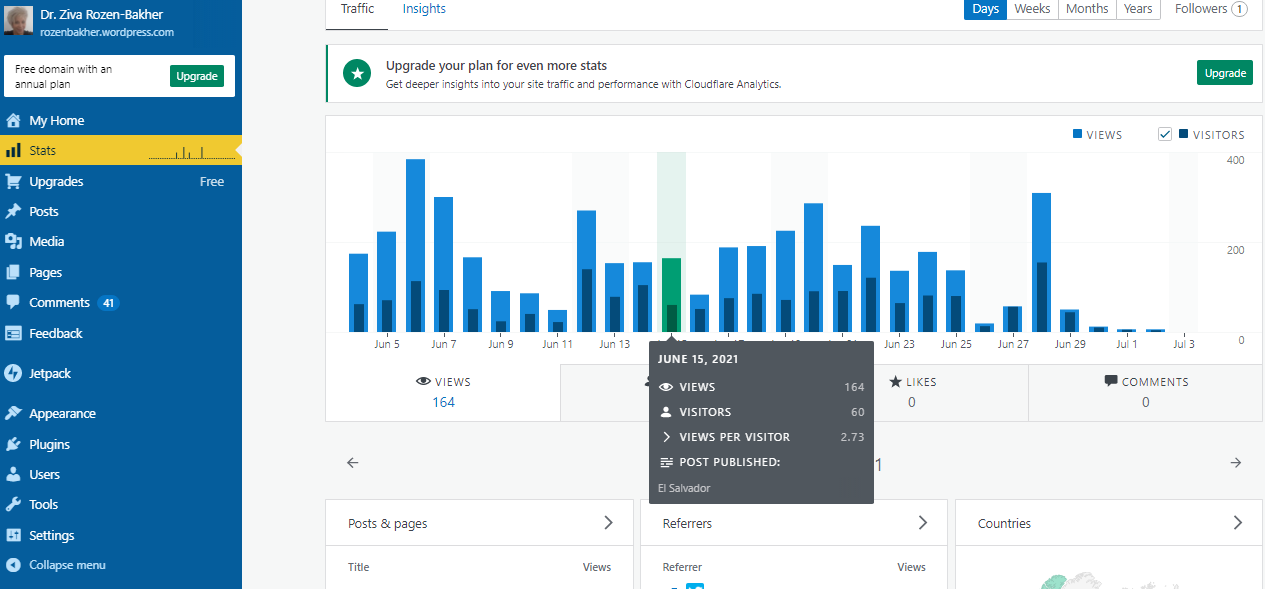Open El Salvador post in tooltip

click(684, 488)
